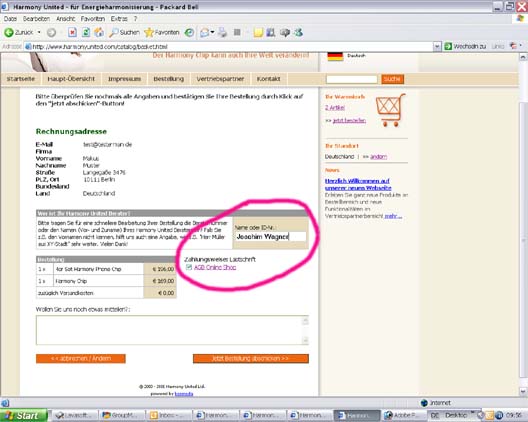Open the Windows Start menu
Viewport: 528px width, 422px height.
coord(23,416)
